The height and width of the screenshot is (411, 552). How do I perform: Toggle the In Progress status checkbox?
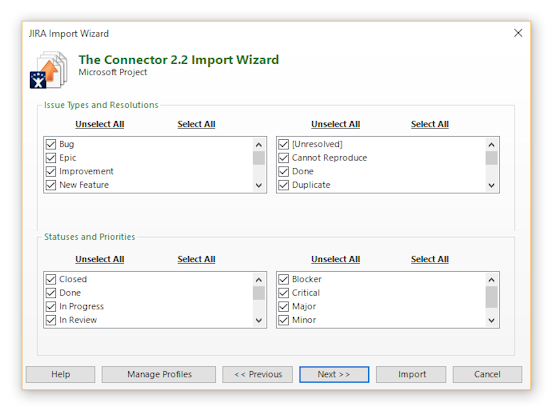51,306
